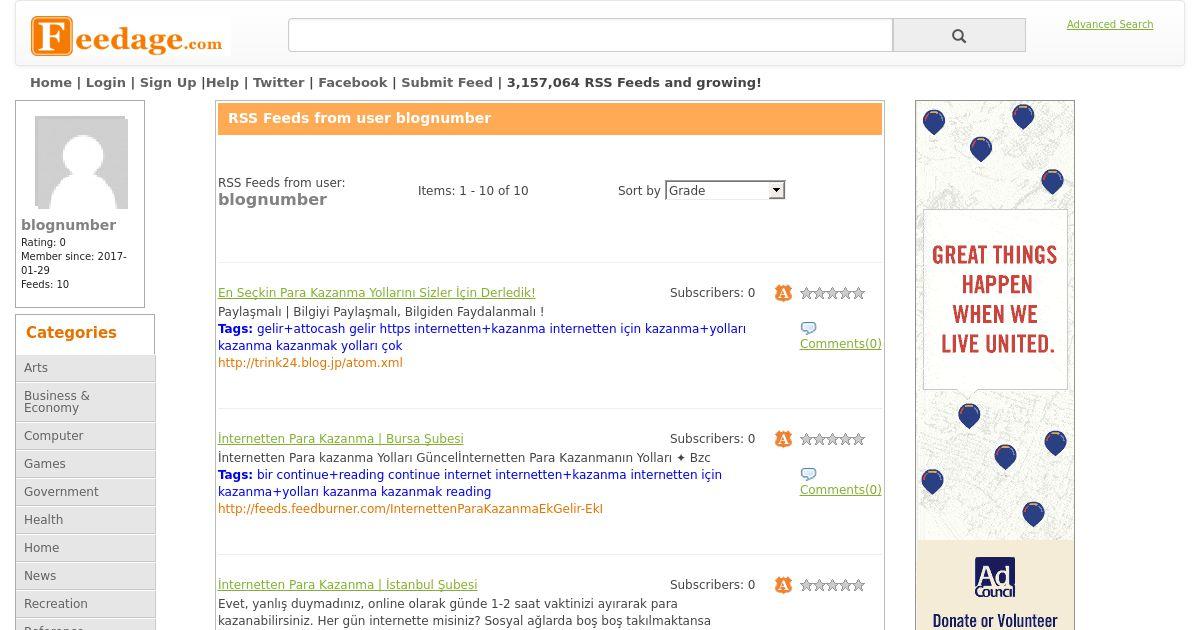Open Comments(0) for En Seçkin feed
Viewport: 1200px width, 630px height.
coord(841,344)
